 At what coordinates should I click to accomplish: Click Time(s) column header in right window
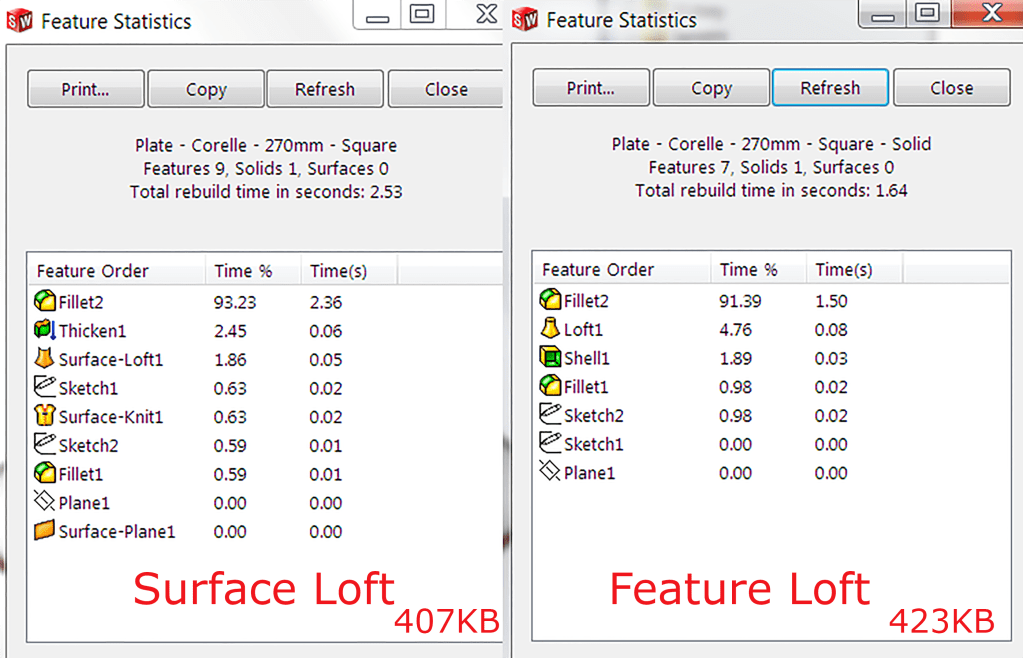pos(843,269)
